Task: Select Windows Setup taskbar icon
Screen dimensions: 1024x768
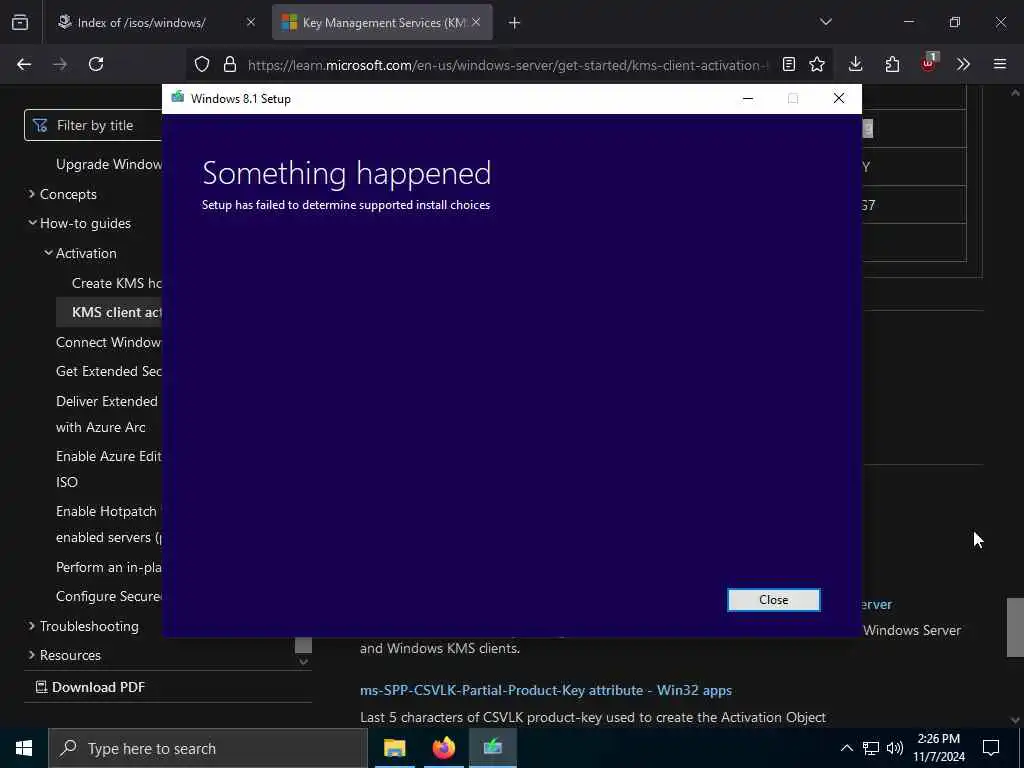Action: [x=492, y=748]
